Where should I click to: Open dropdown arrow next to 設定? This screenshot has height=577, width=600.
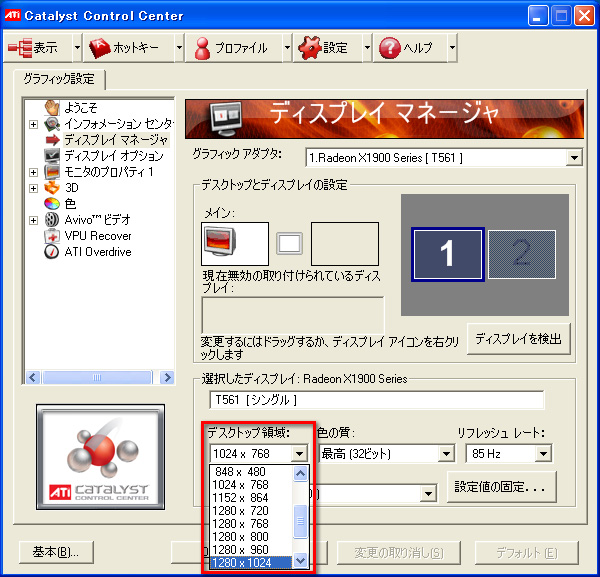click(x=367, y=48)
